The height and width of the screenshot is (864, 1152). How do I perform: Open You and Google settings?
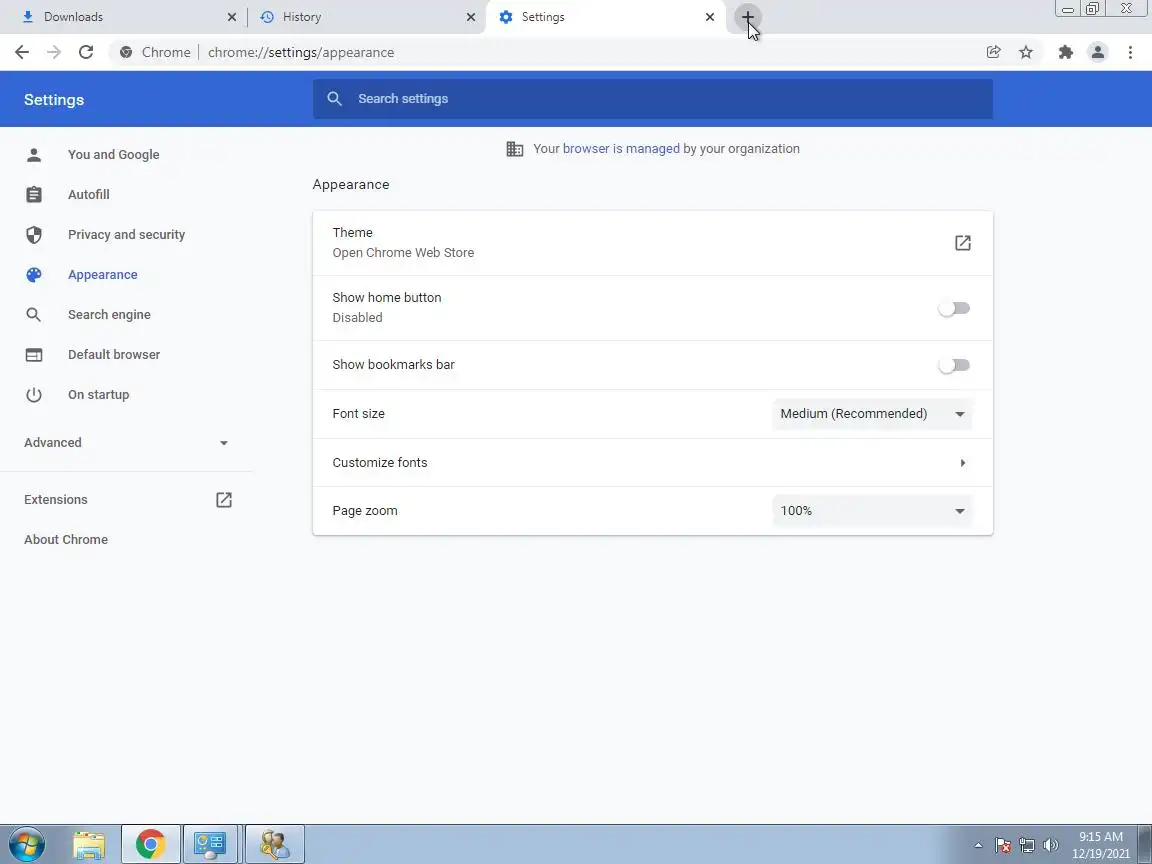coord(113,154)
